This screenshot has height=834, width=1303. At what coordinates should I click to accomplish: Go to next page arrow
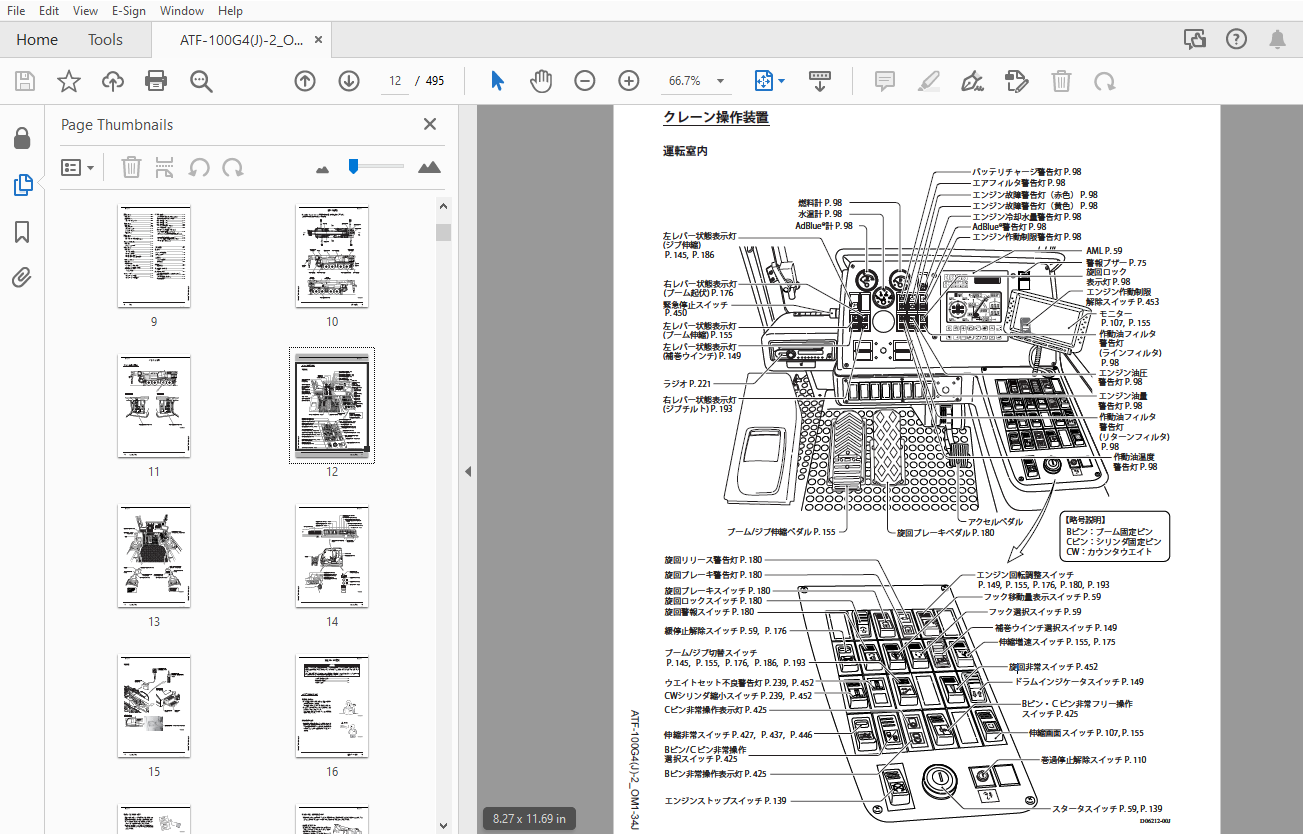click(349, 81)
